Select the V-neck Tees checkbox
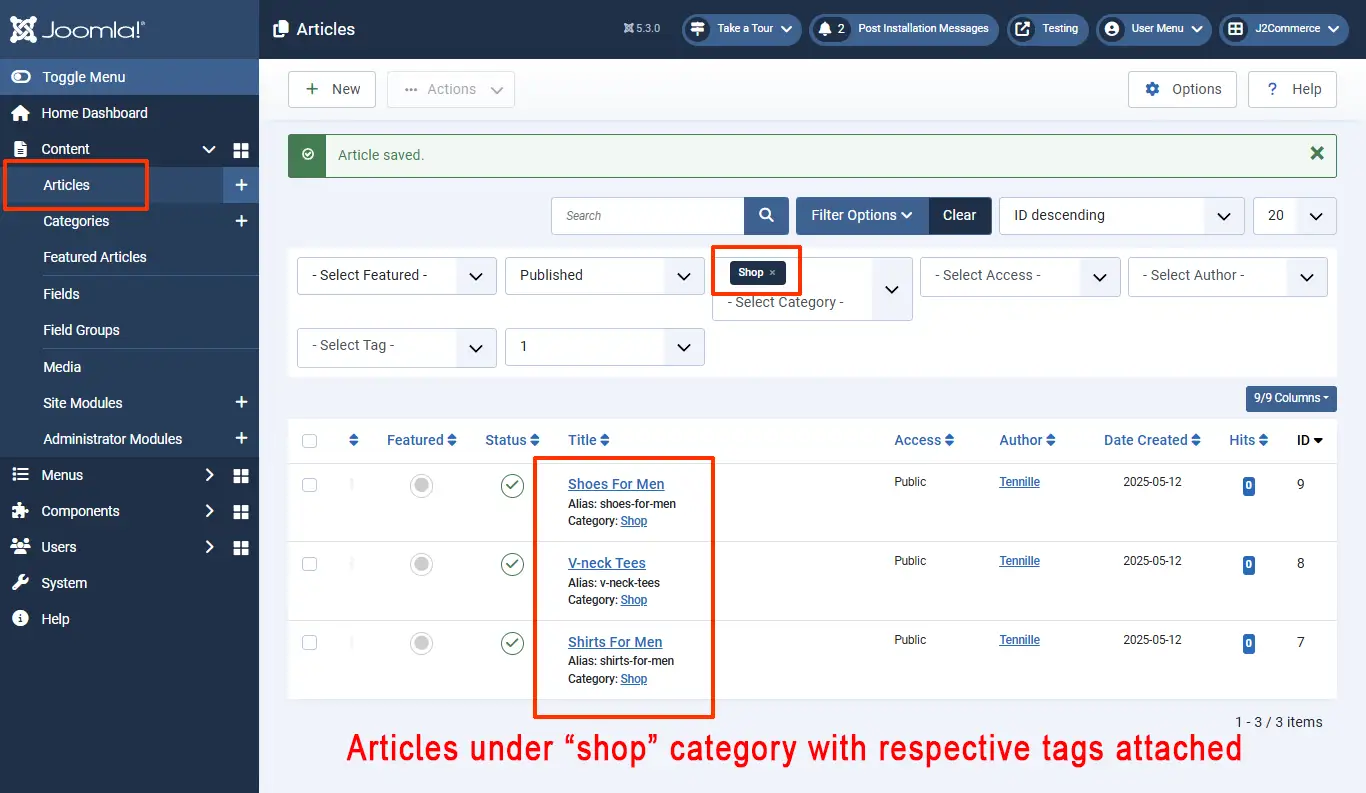The image size is (1366, 793). click(x=309, y=563)
